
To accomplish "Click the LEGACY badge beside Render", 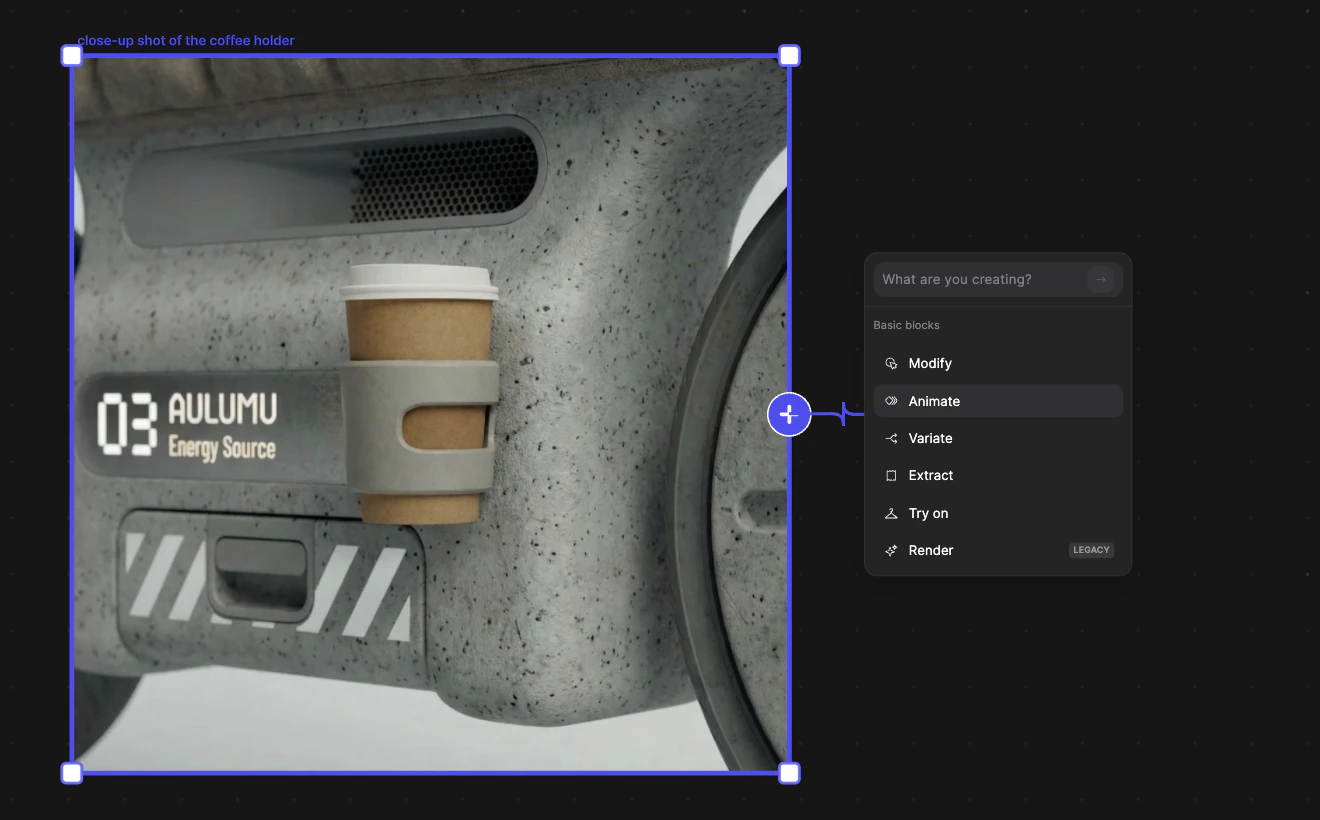I will [1091, 550].
